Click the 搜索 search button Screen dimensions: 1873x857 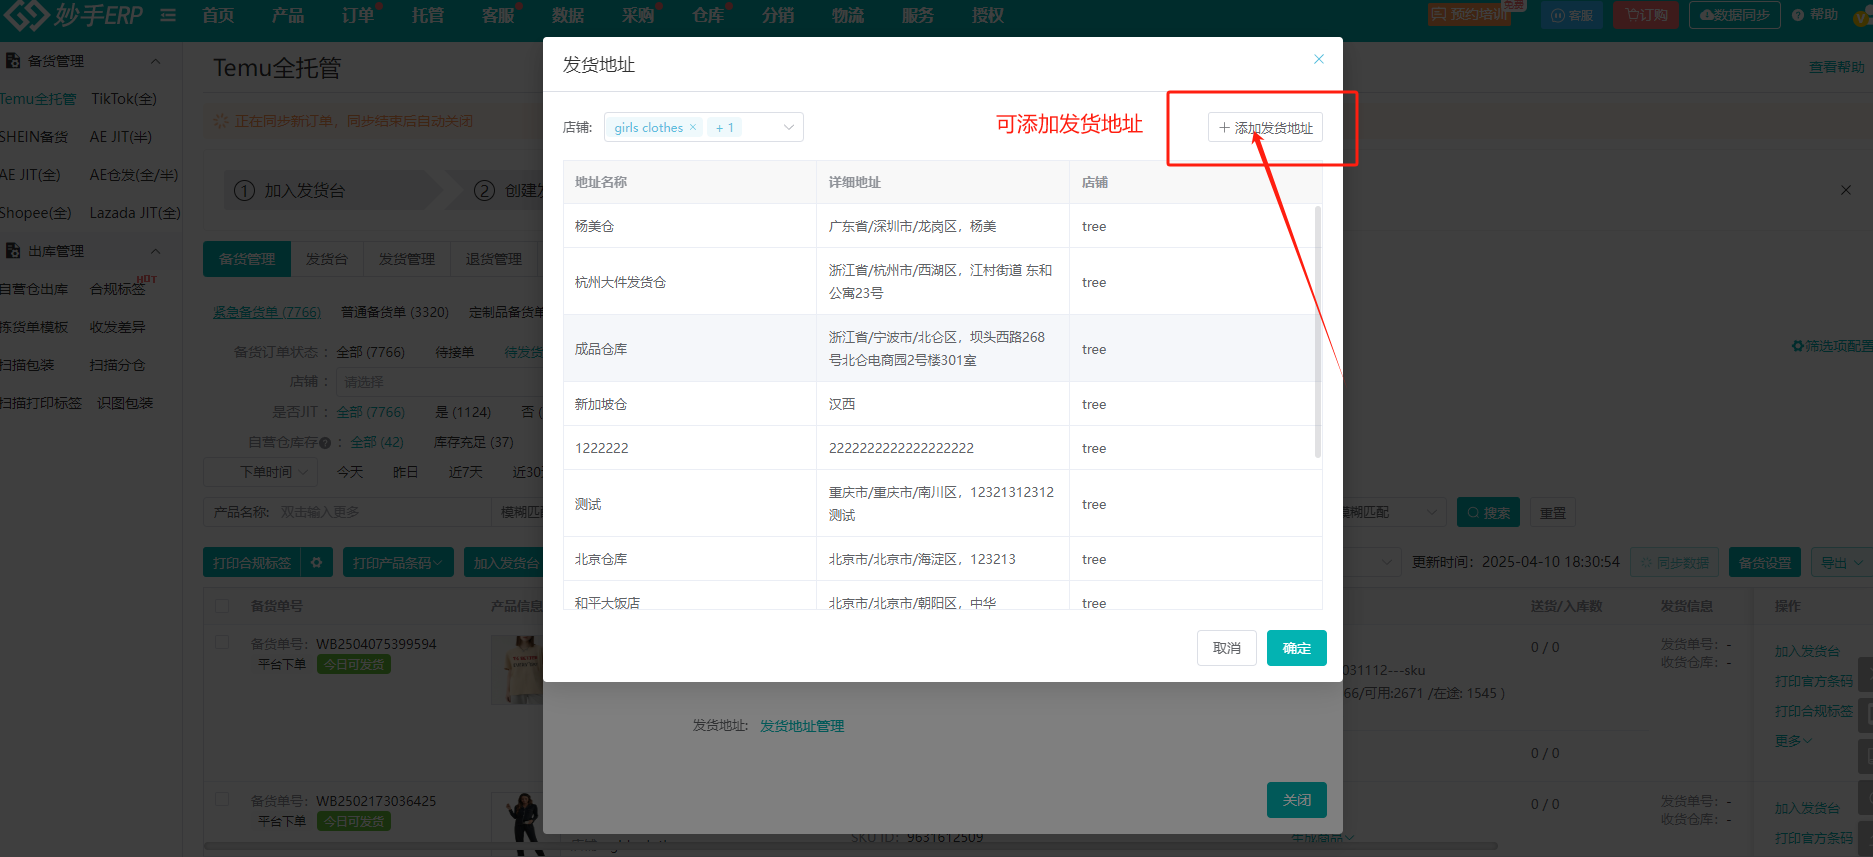[1488, 512]
